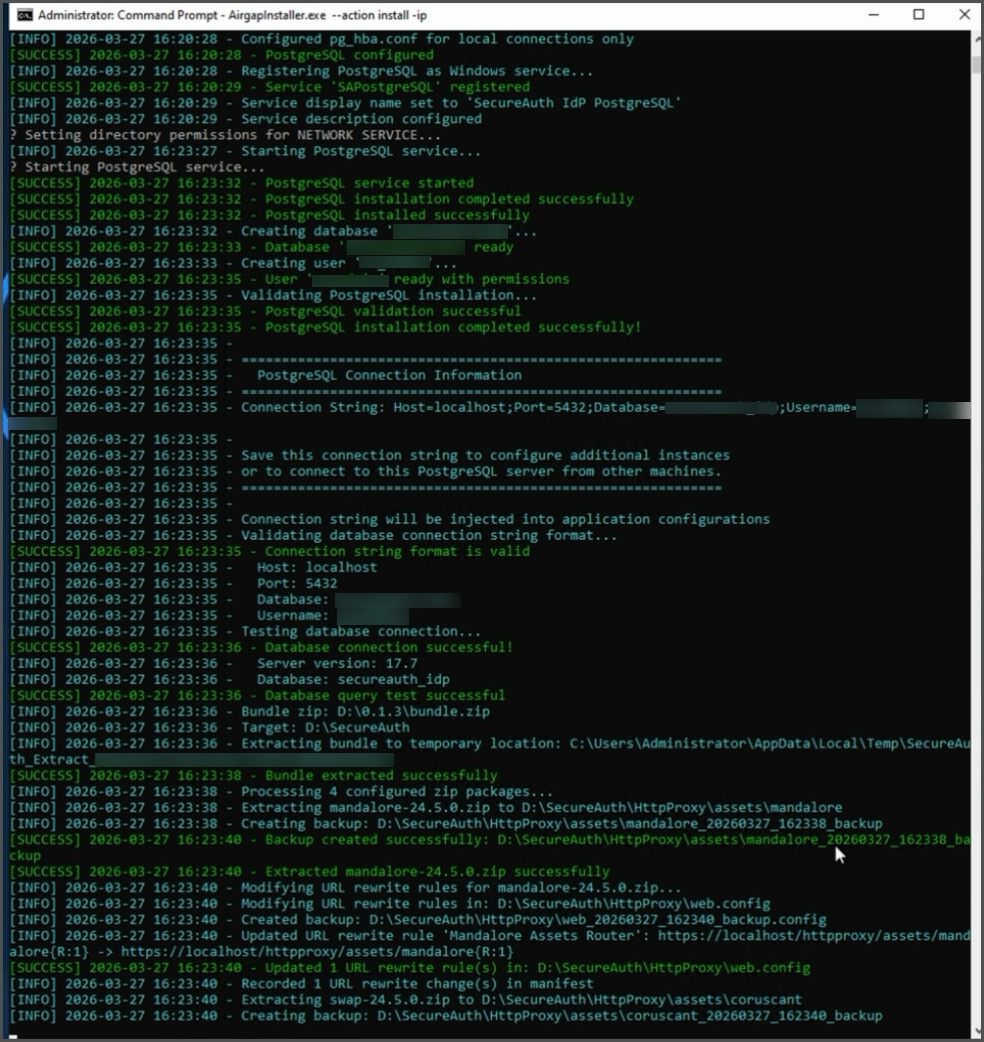Click line 'Database connection successful!'
This screenshot has width=984, height=1042.
coord(262,647)
